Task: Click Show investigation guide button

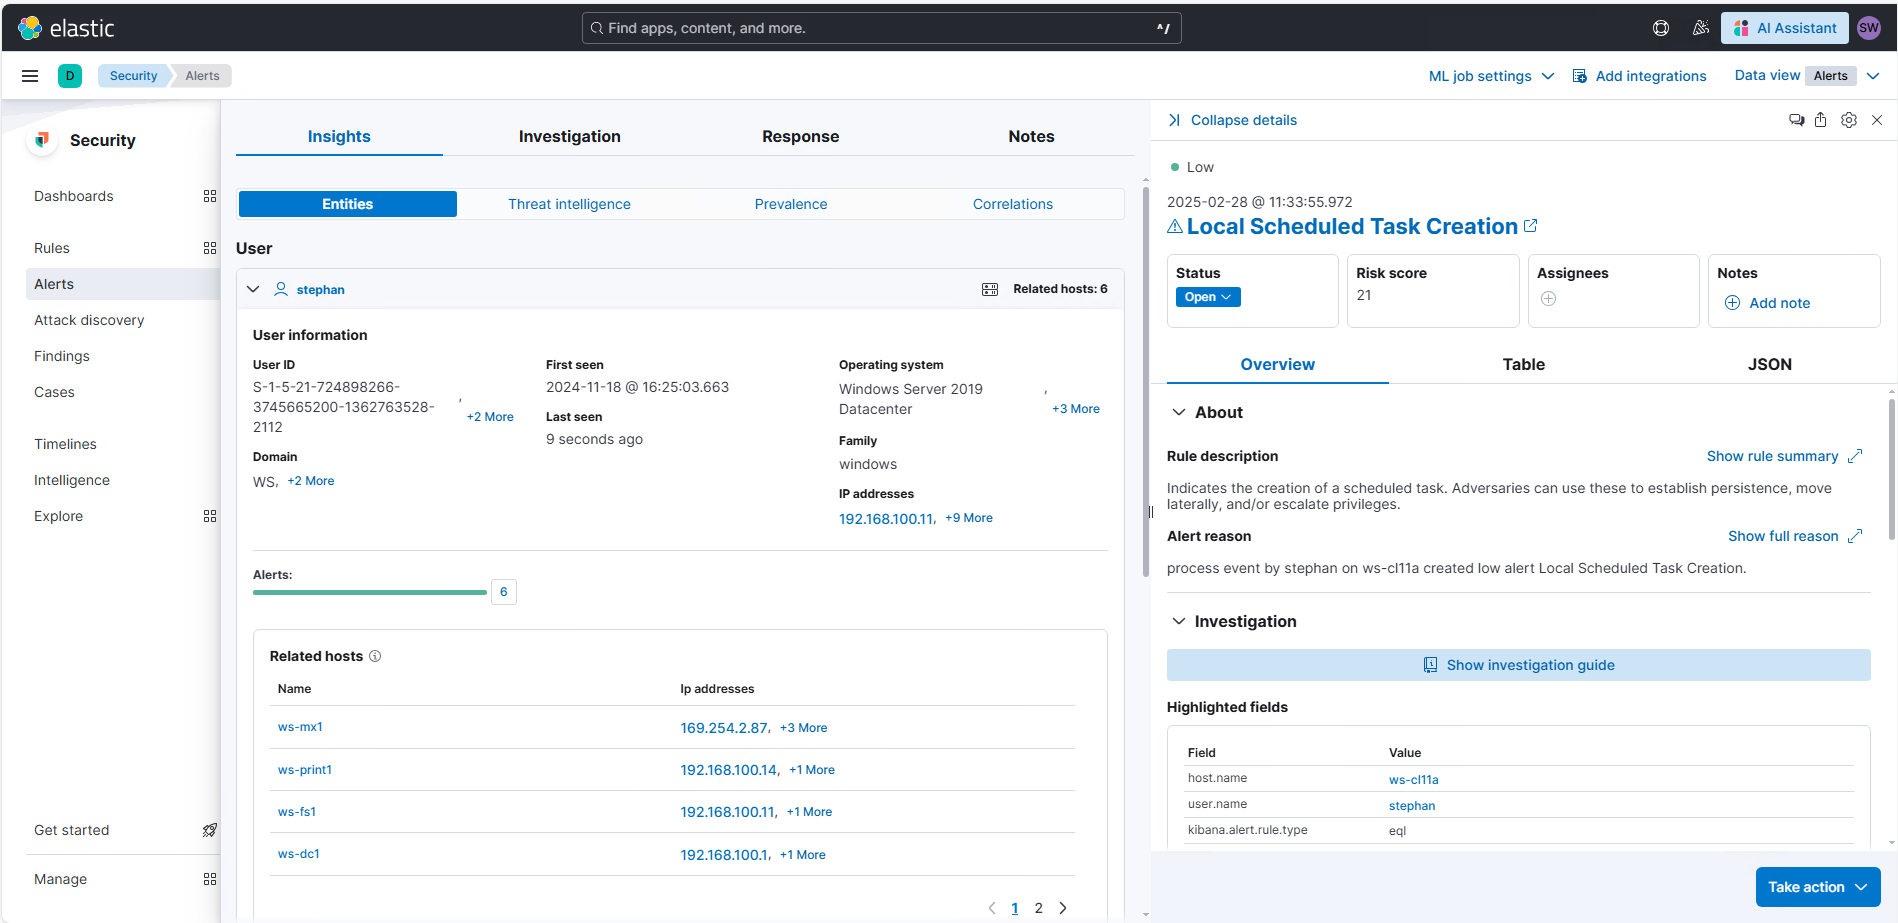Action: click(1519, 665)
